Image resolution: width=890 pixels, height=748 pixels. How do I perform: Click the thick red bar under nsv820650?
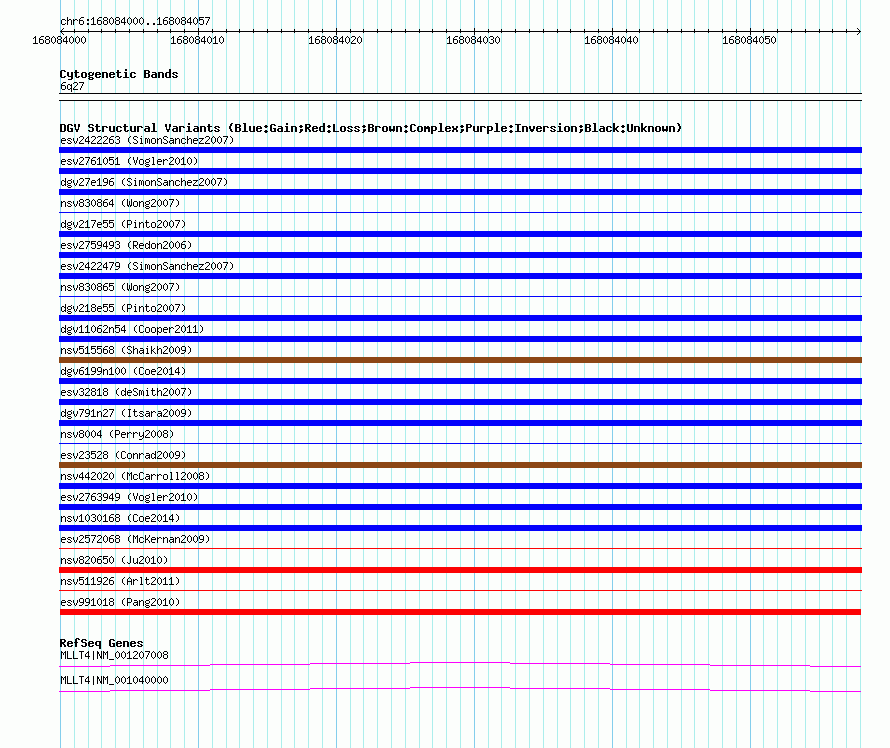(x=460, y=570)
